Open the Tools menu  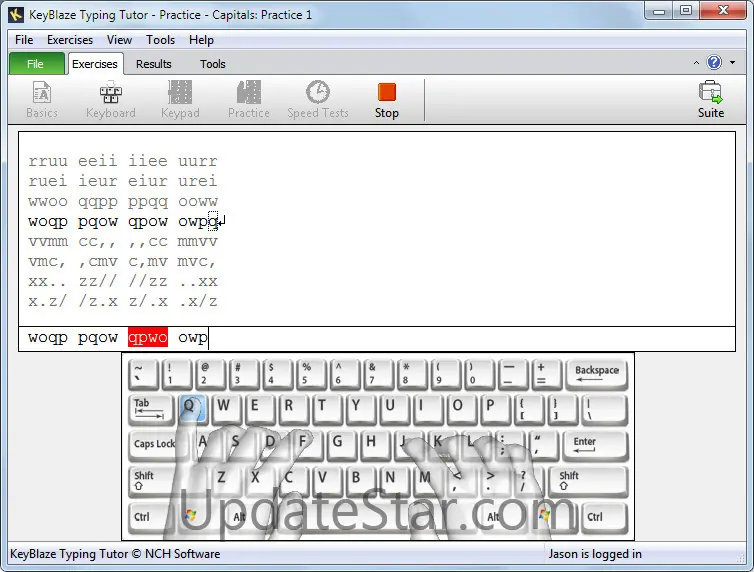[x=160, y=40]
